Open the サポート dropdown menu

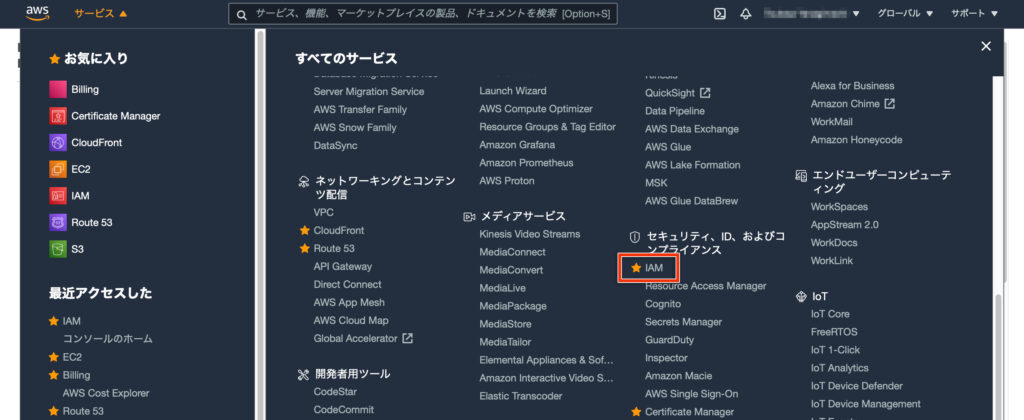tap(974, 14)
